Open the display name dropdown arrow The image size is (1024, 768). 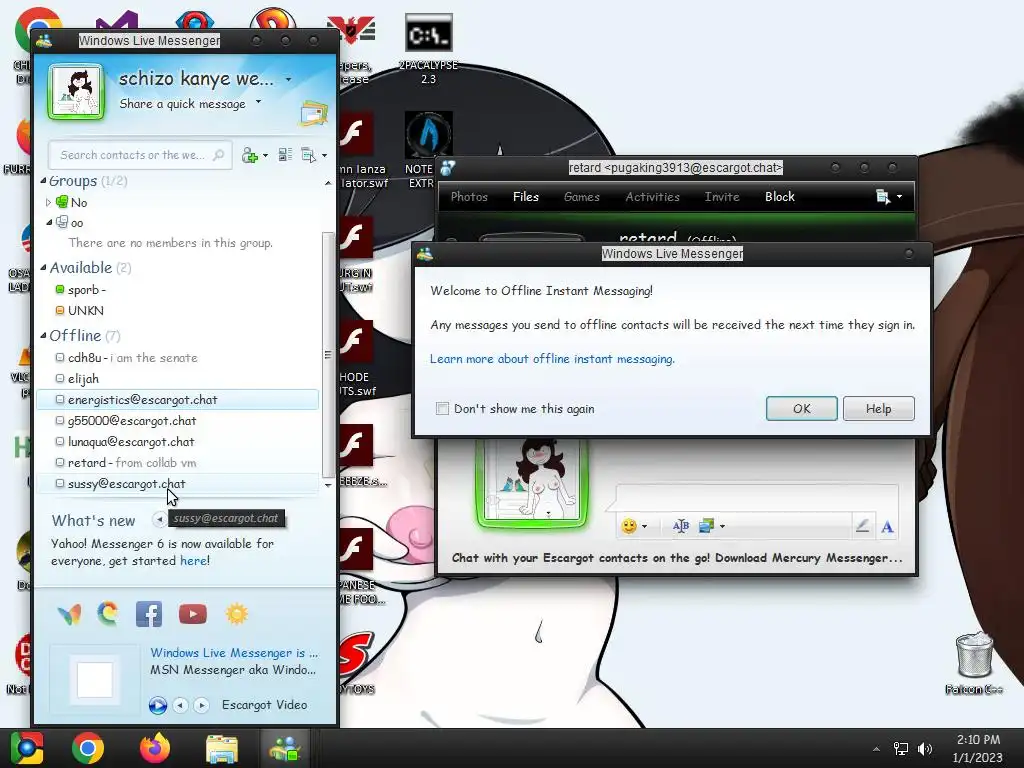pos(288,80)
